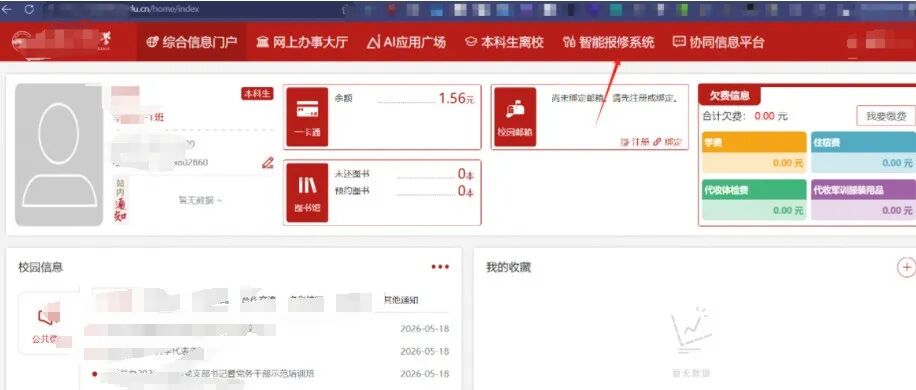The image size is (916, 390).
Task: Click the 欠费信息 header tab
Action: (730, 96)
